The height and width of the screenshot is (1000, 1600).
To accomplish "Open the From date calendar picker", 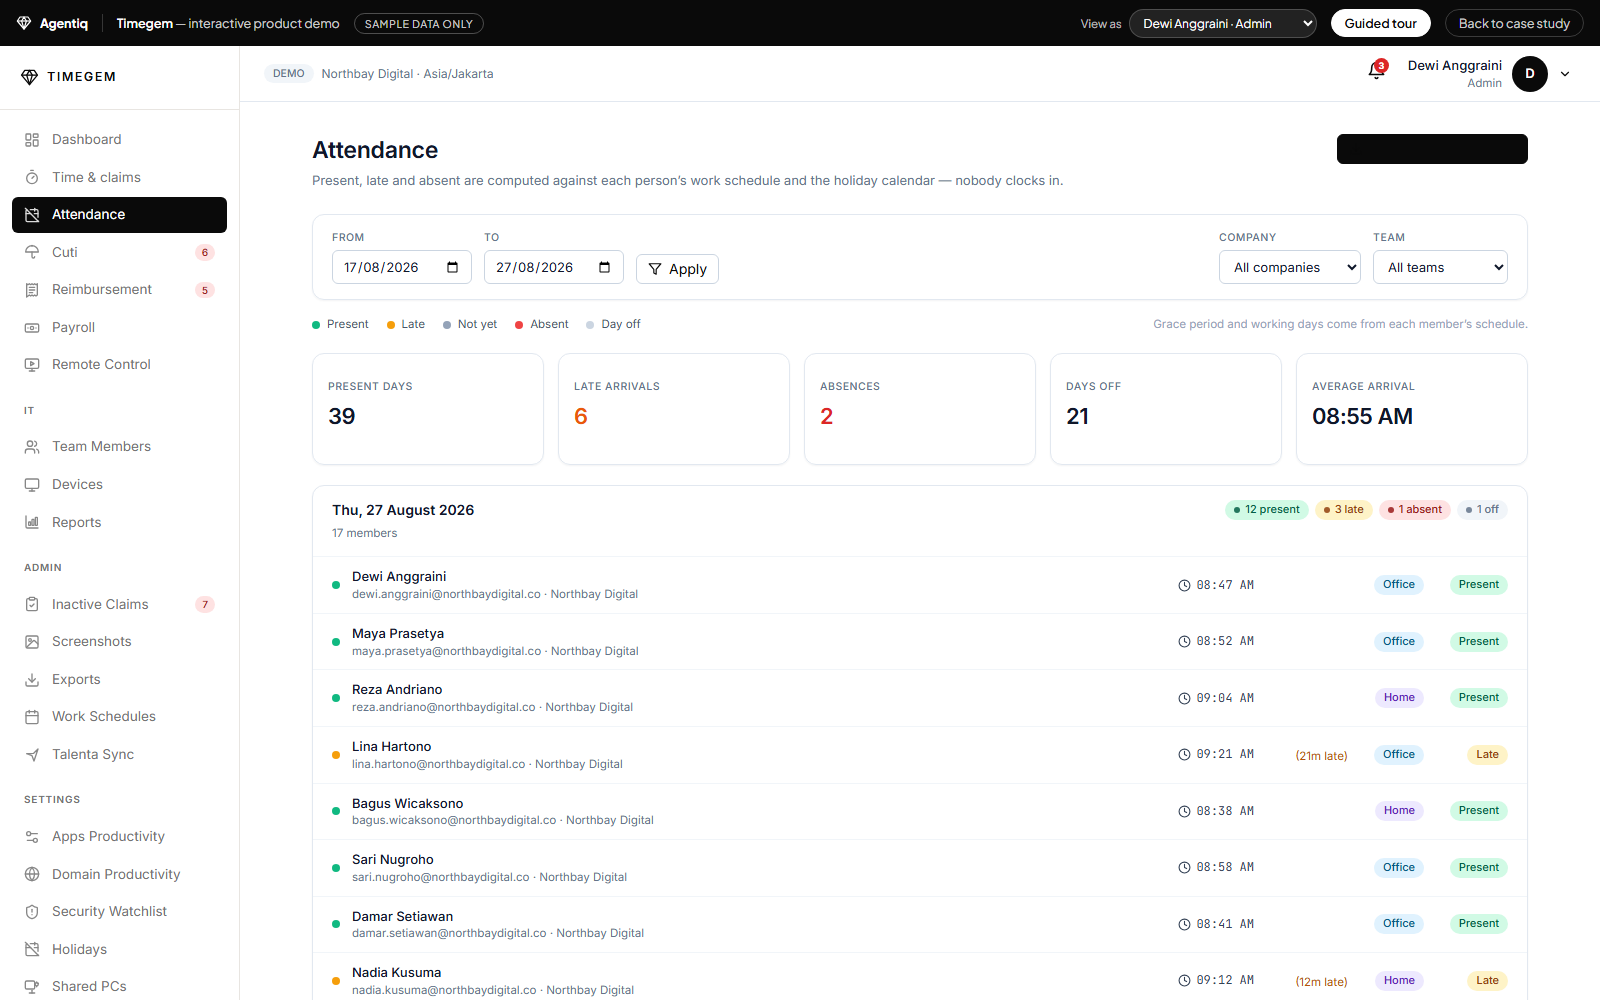I will [452, 267].
